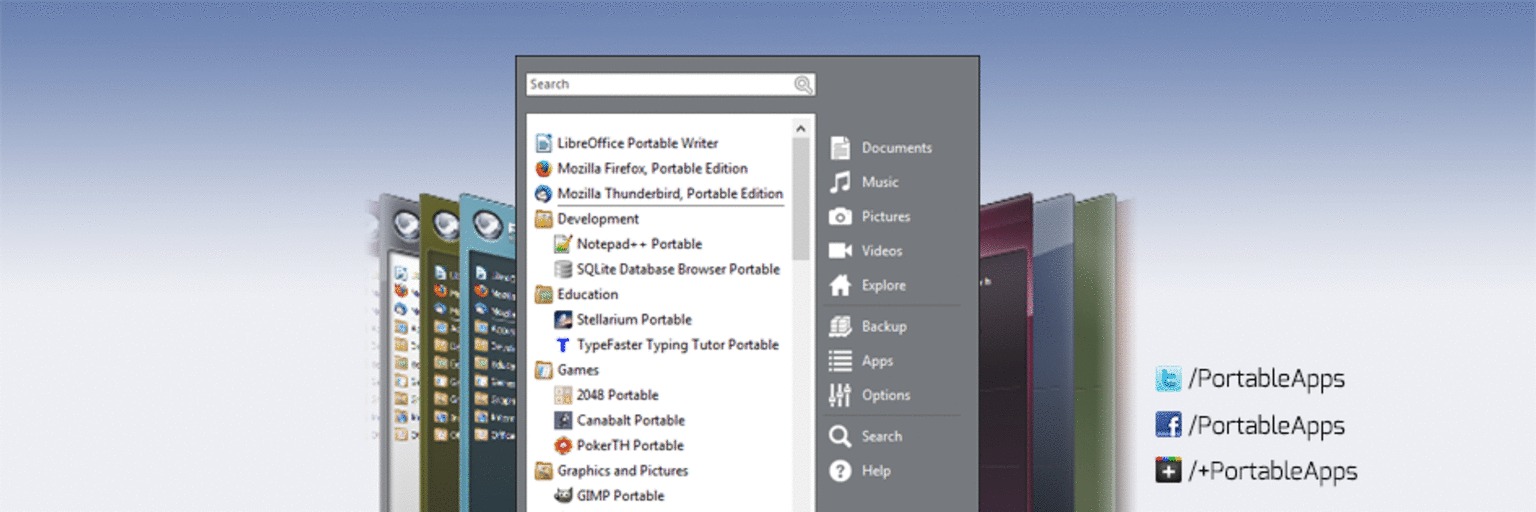The height and width of the screenshot is (512, 1536).
Task: Select 'TypeFaster Typing Tutor Portable' text
Action: coord(678,344)
